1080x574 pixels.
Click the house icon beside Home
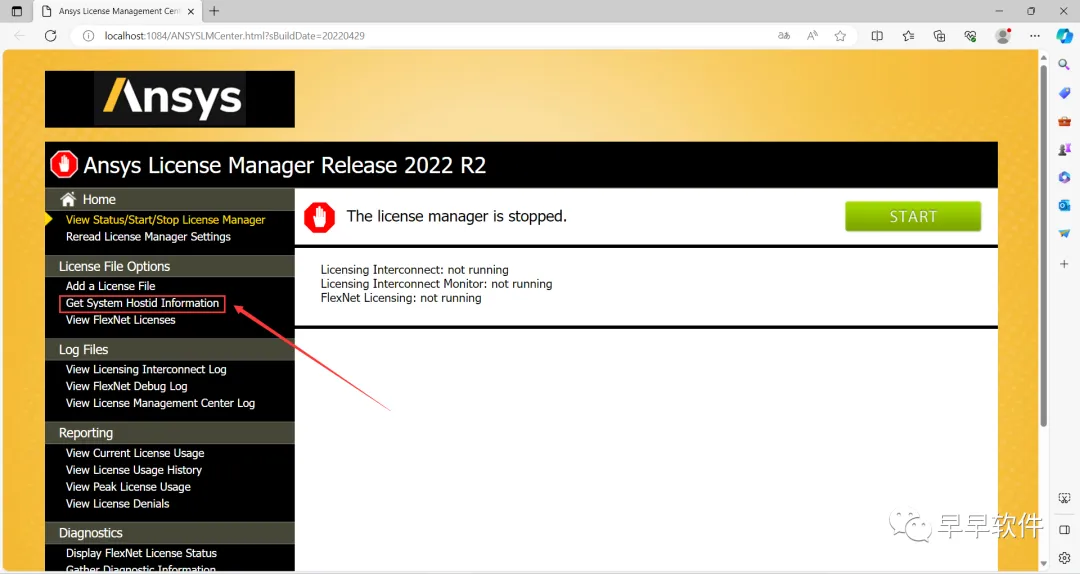coord(68,199)
